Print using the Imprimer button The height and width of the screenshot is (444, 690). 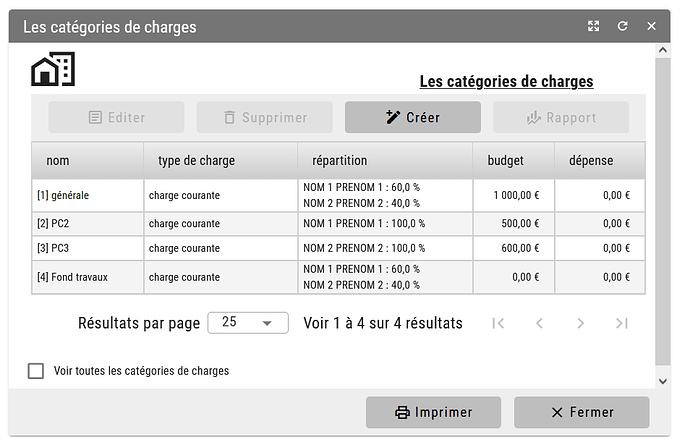[x=433, y=412]
